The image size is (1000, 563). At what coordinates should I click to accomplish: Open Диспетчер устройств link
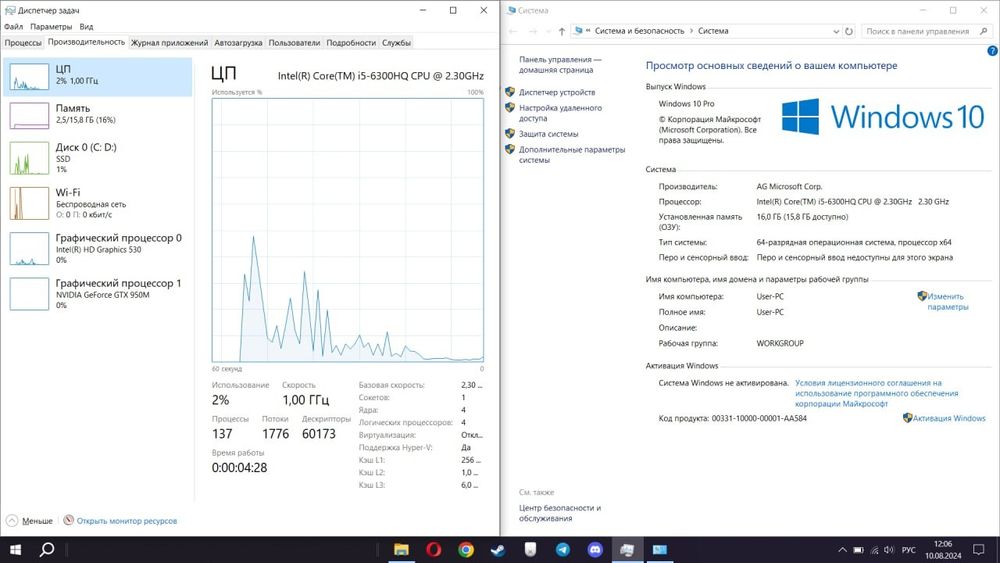click(557, 92)
